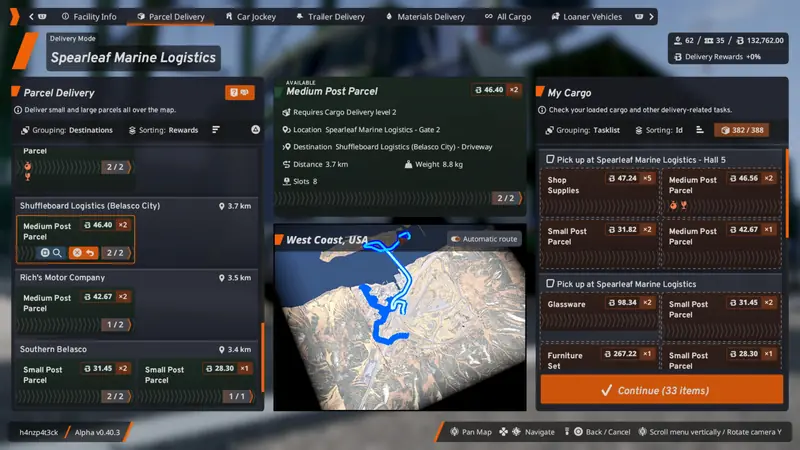Click the 2/2 counter in parcel details panel

[x=506, y=198]
